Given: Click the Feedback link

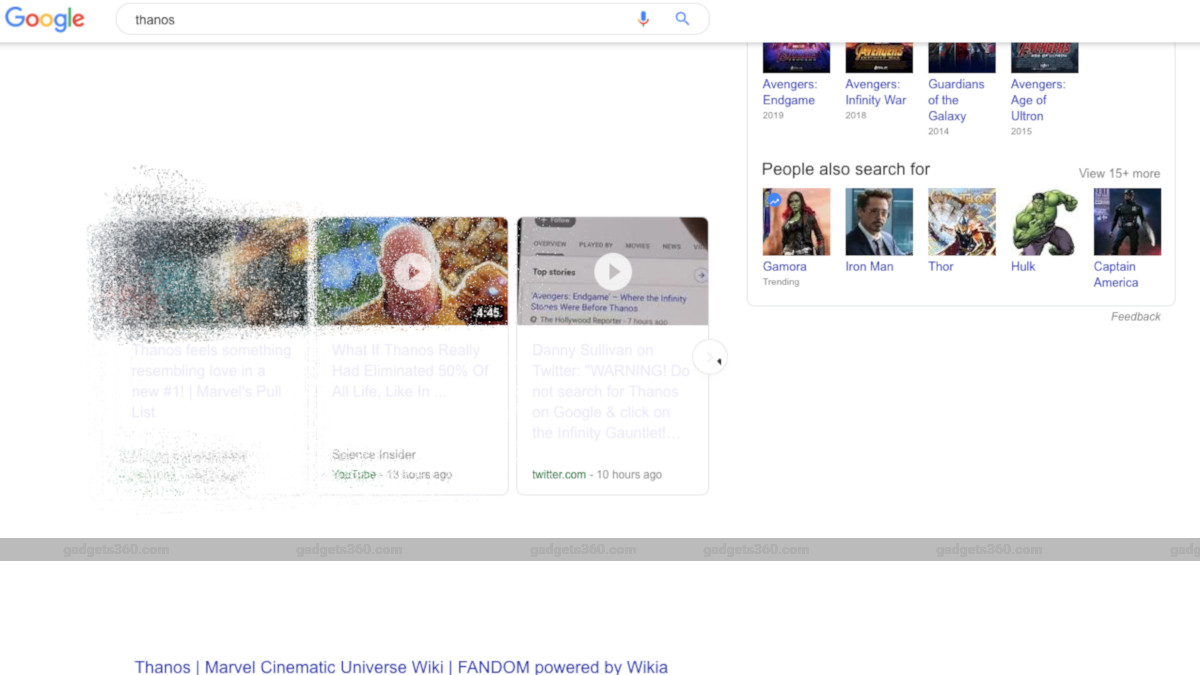Looking at the screenshot, I should (x=1136, y=316).
